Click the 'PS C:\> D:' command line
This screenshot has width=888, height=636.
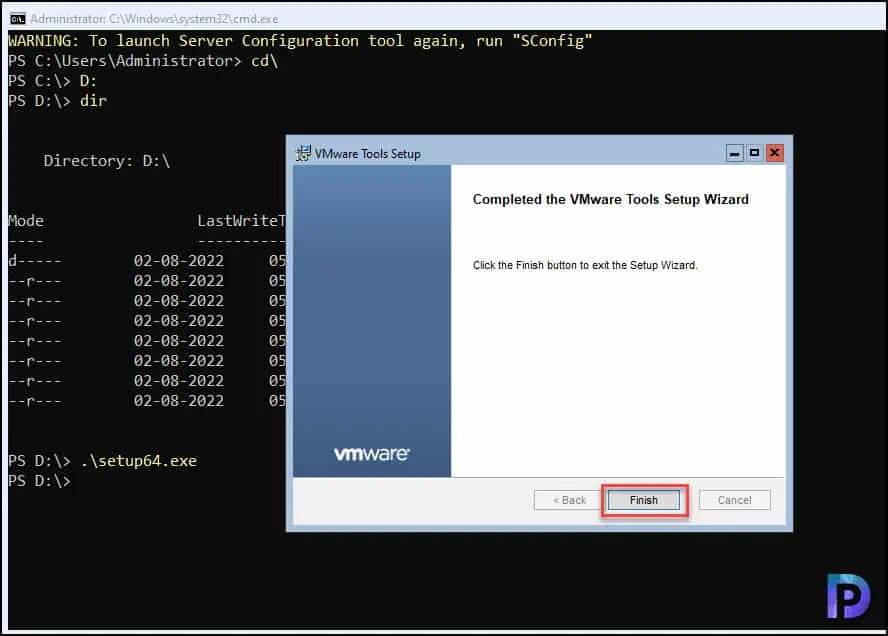click(53, 81)
